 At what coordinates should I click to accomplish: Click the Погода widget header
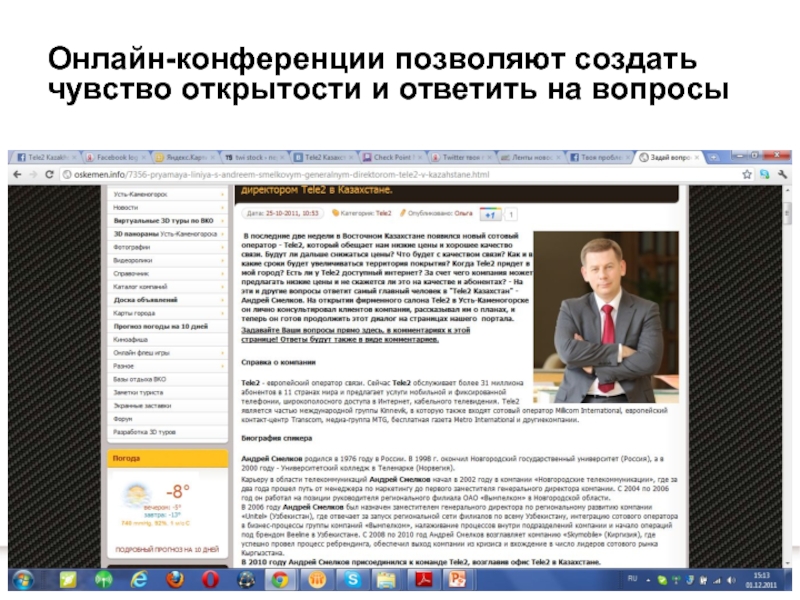(167, 458)
